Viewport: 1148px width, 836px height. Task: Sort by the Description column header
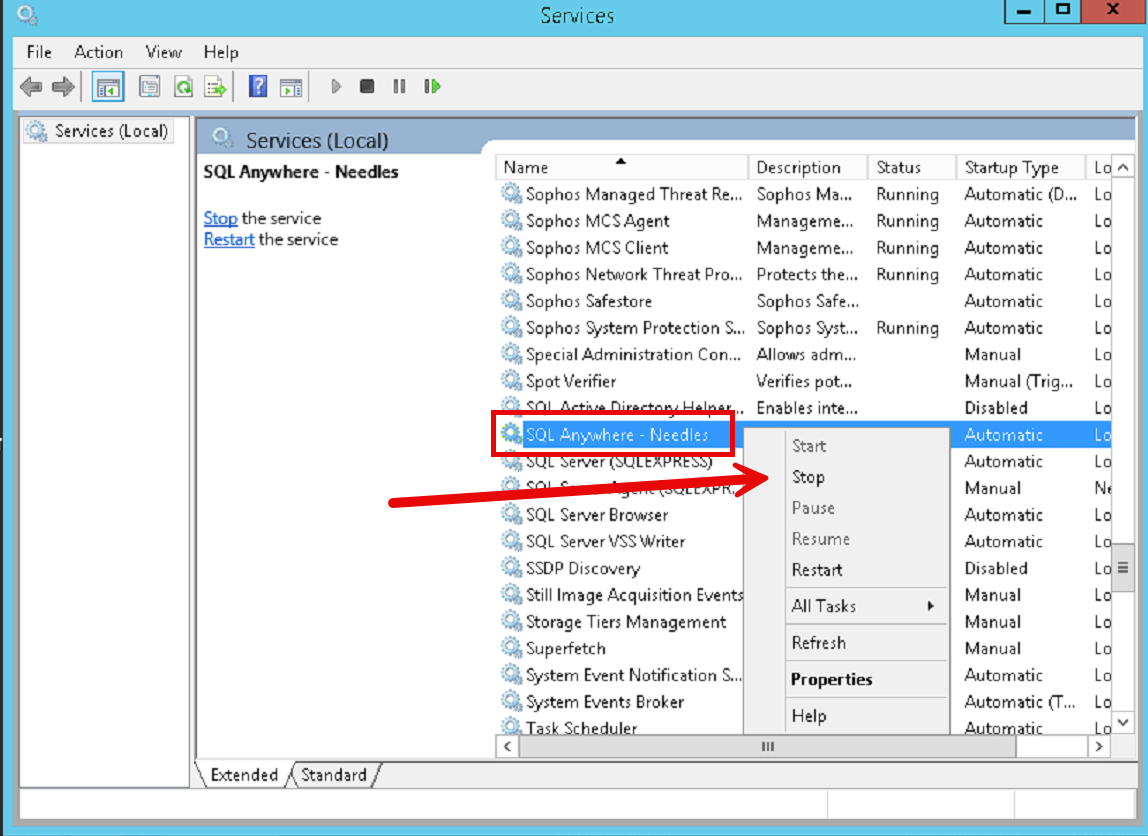pyautogui.click(x=808, y=167)
